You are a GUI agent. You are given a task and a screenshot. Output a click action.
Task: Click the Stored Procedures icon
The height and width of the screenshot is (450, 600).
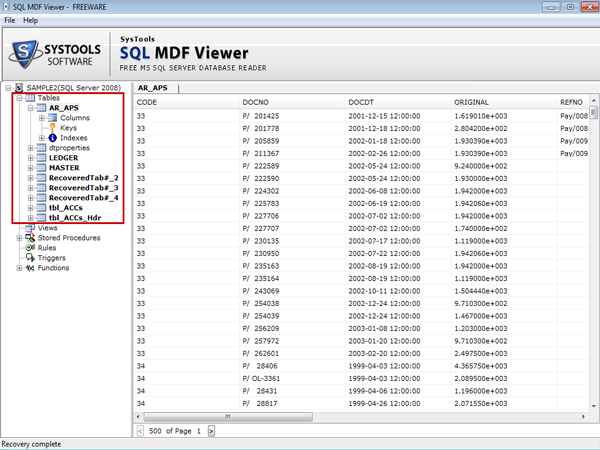[30, 238]
